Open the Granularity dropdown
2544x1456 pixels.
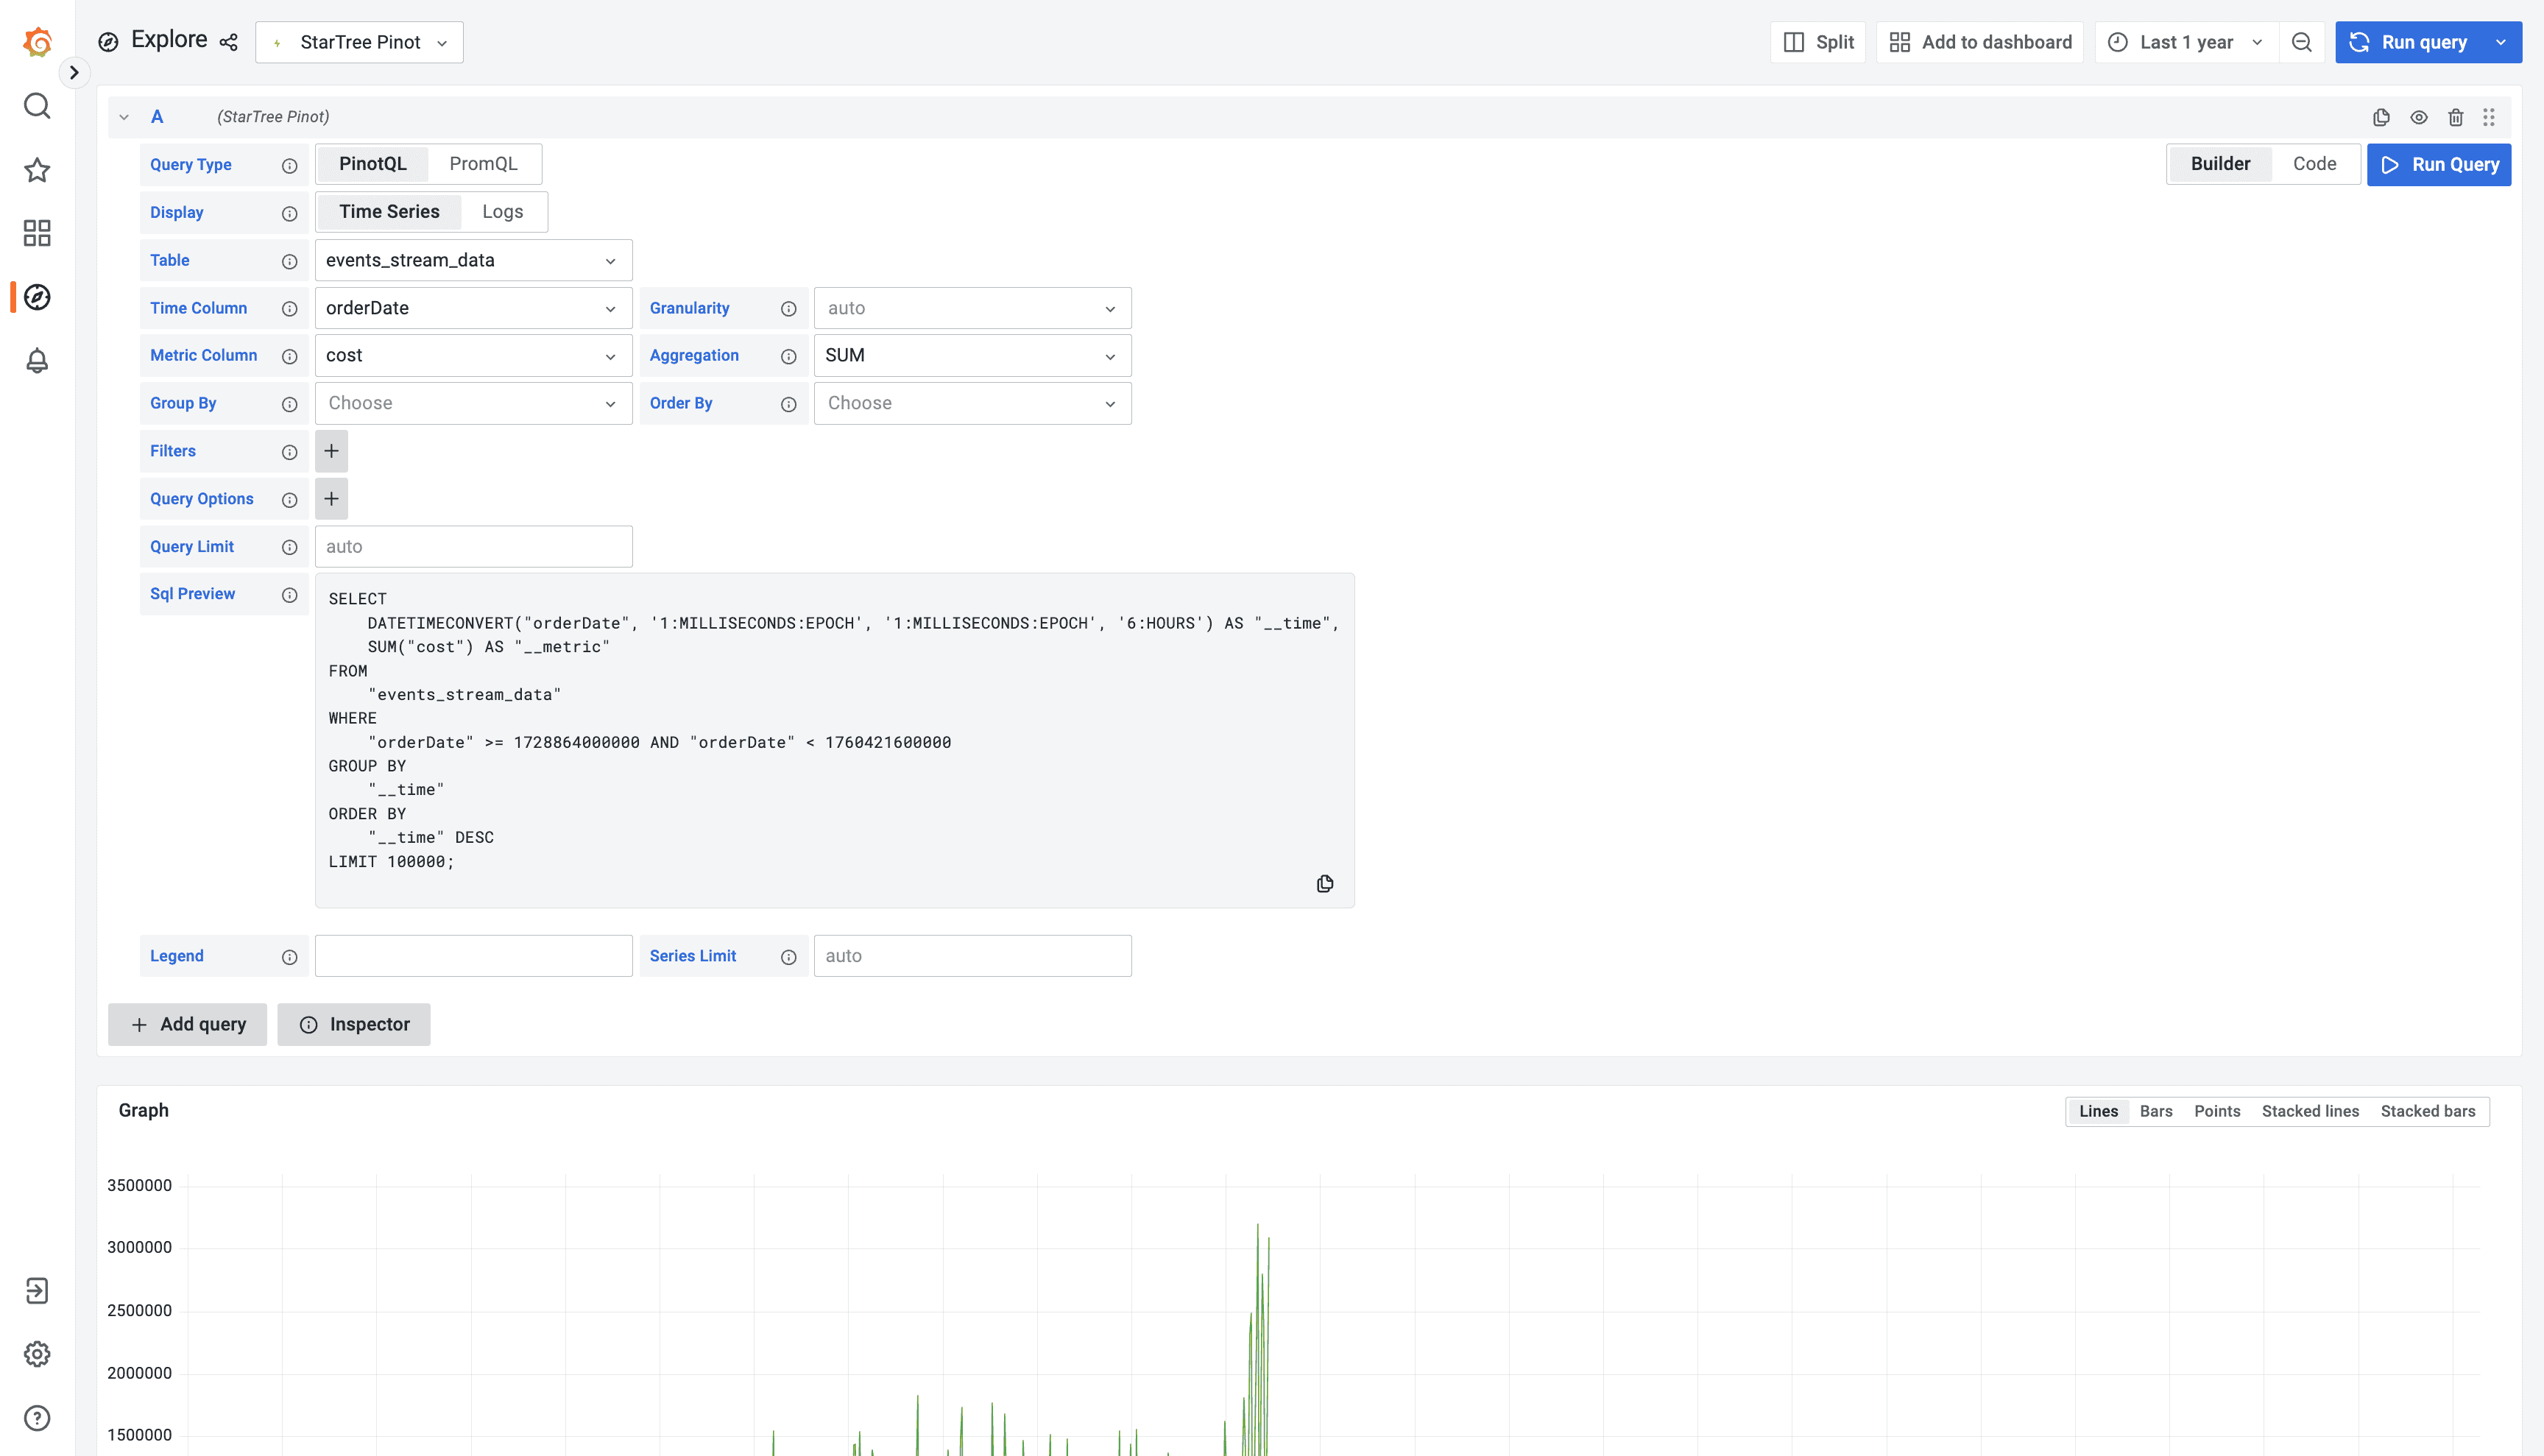click(972, 308)
